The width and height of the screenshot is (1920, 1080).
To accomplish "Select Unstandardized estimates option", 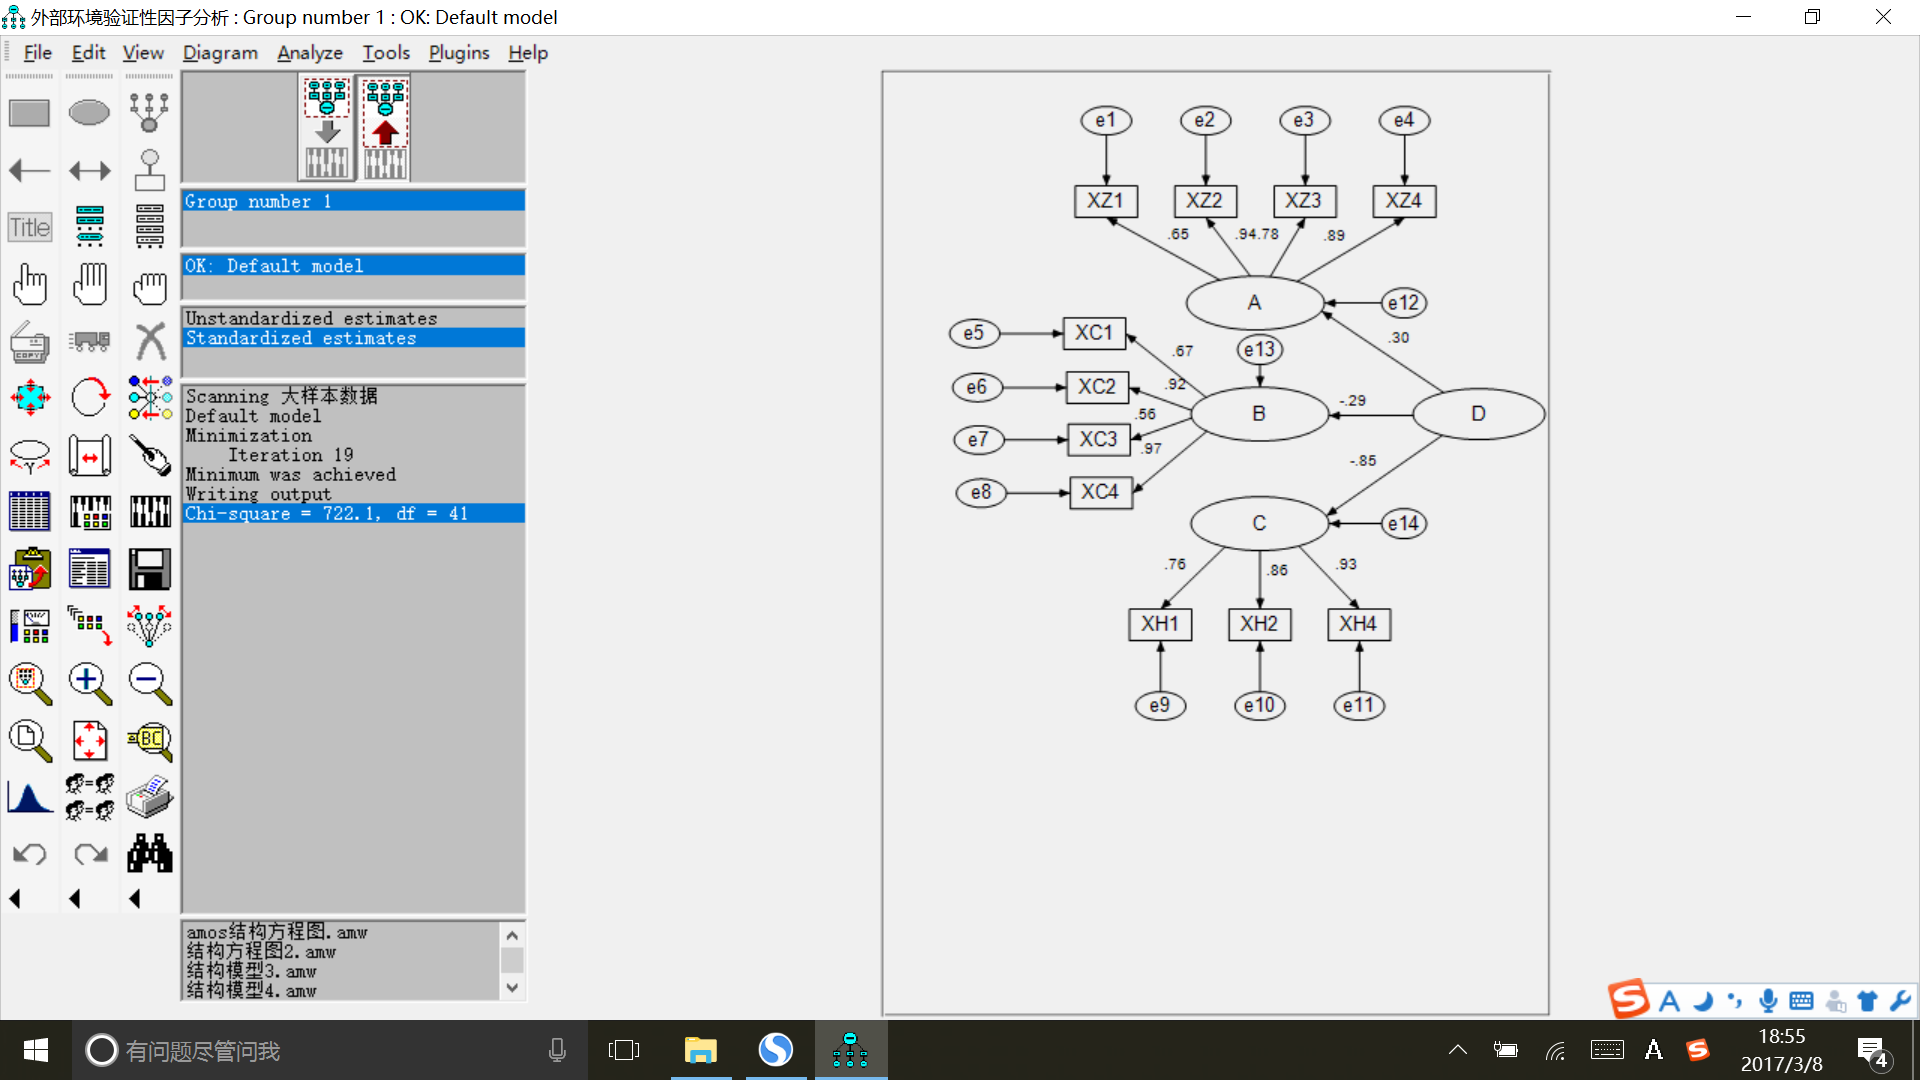I will click(311, 318).
